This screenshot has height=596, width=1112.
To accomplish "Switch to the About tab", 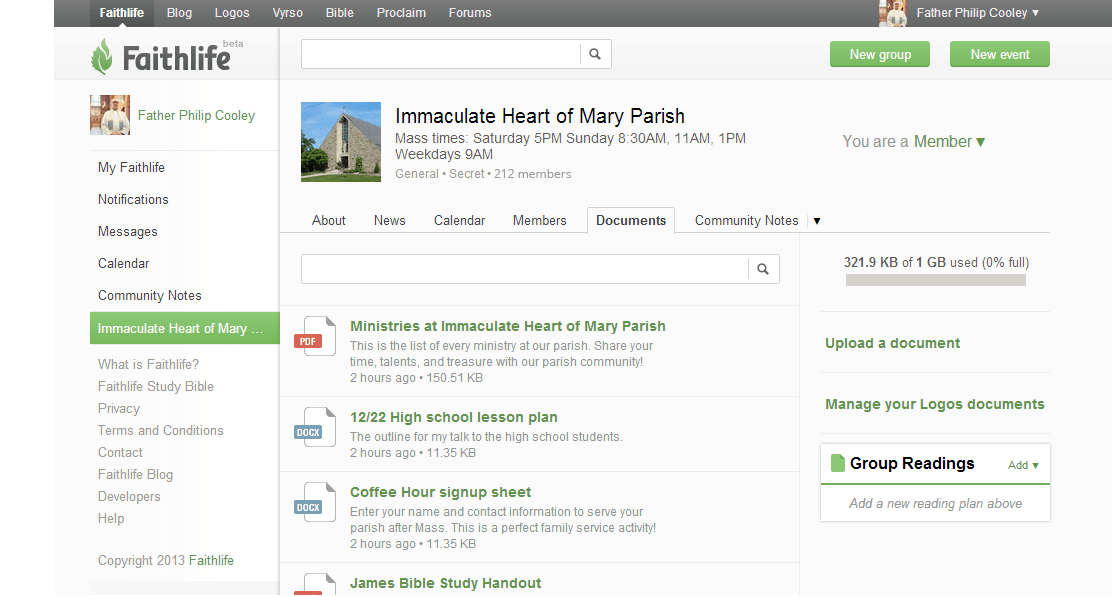I will 328,221.
